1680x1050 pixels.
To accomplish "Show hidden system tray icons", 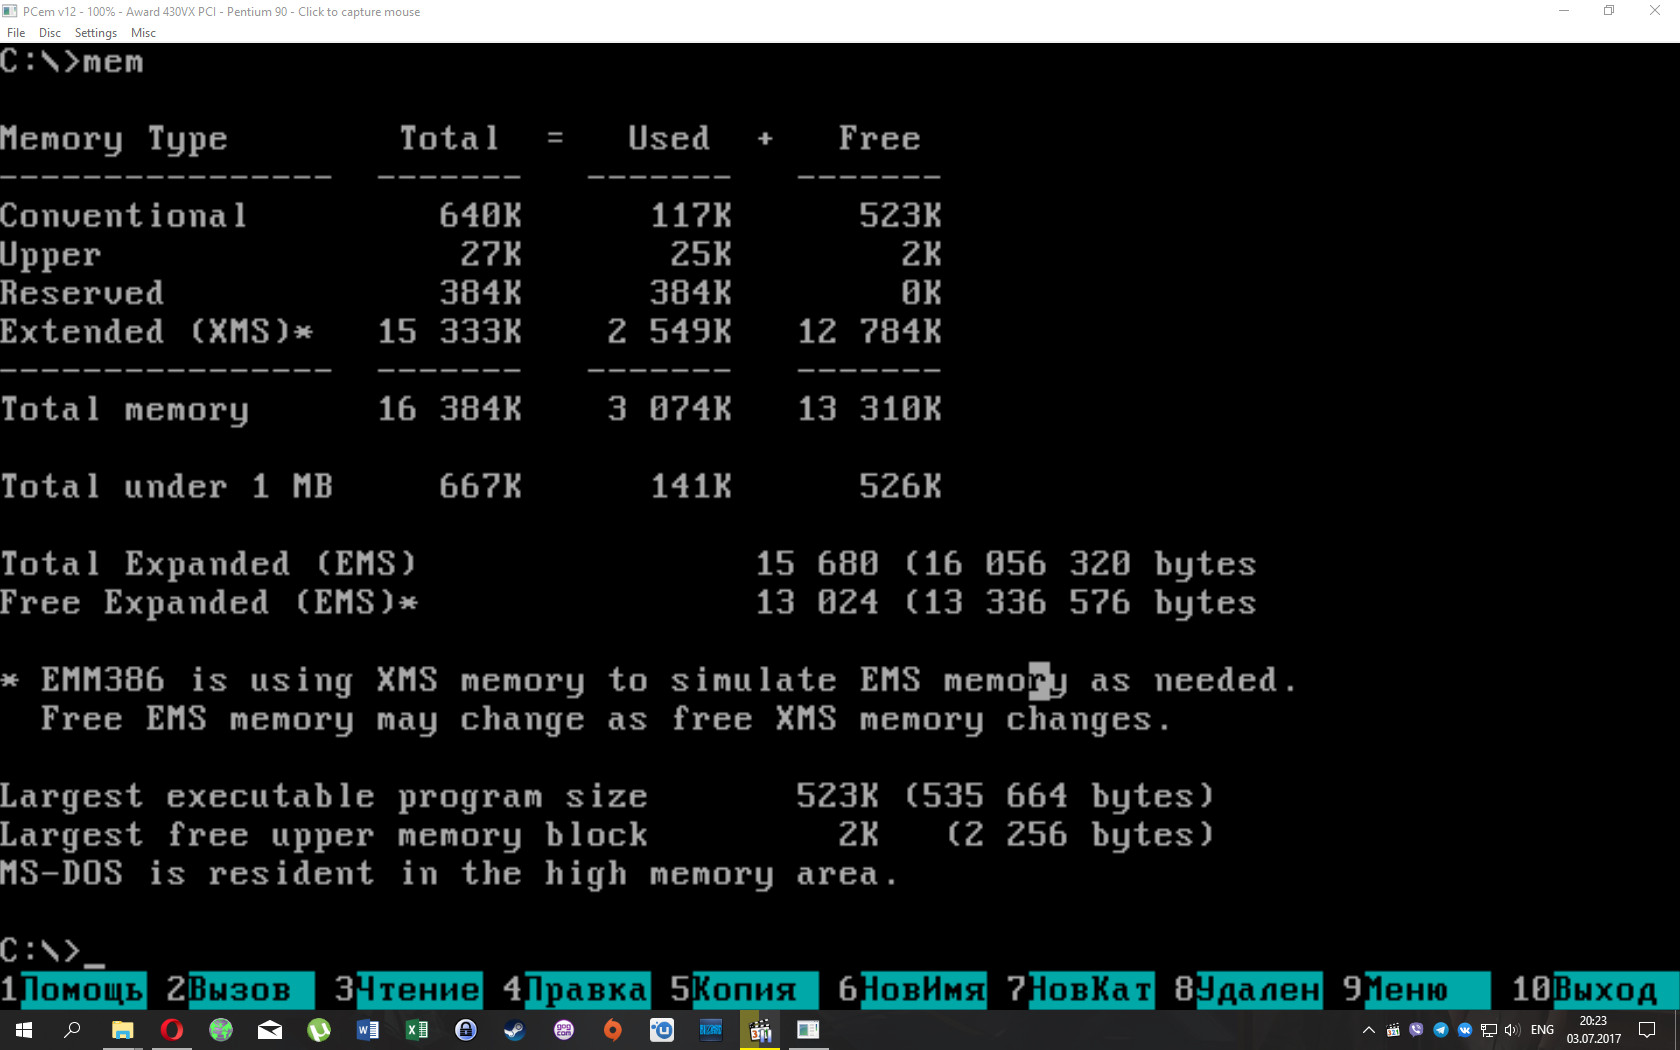I will pyautogui.click(x=1368, y=1030).
